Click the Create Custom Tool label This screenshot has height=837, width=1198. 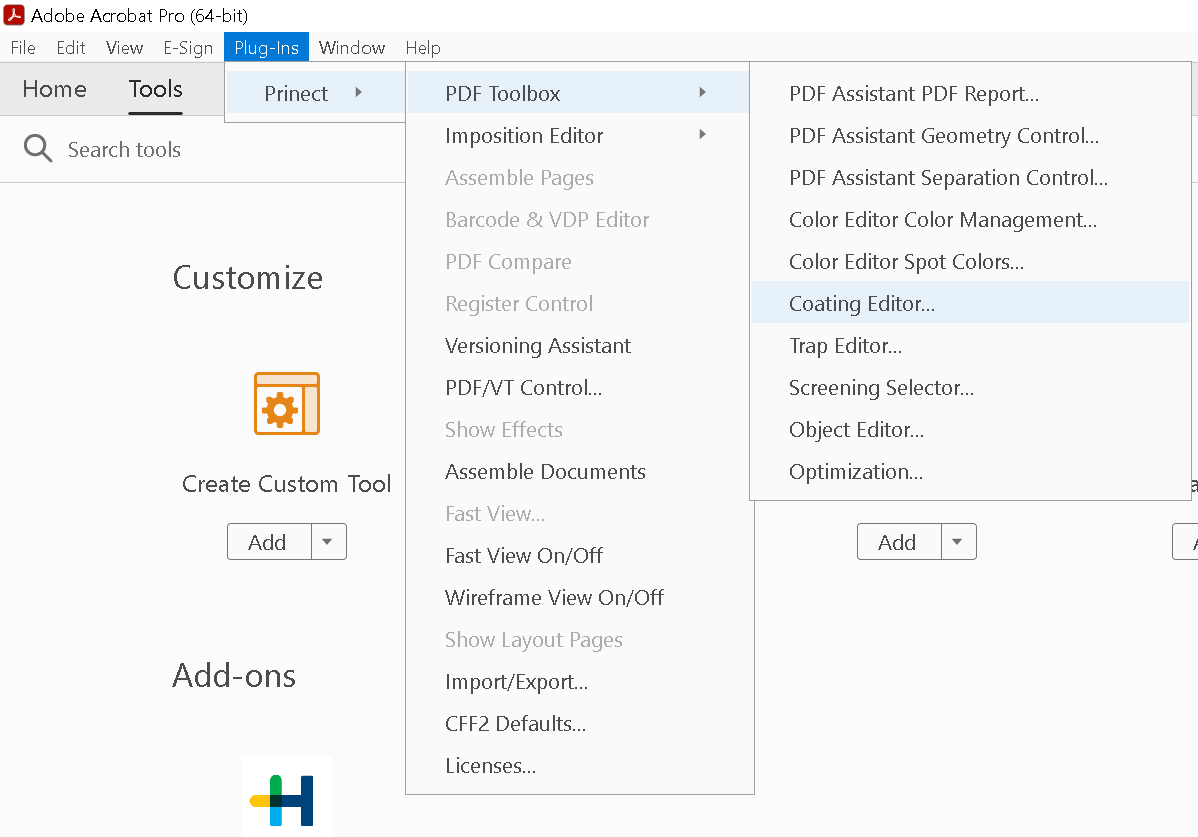click(287, 483)
